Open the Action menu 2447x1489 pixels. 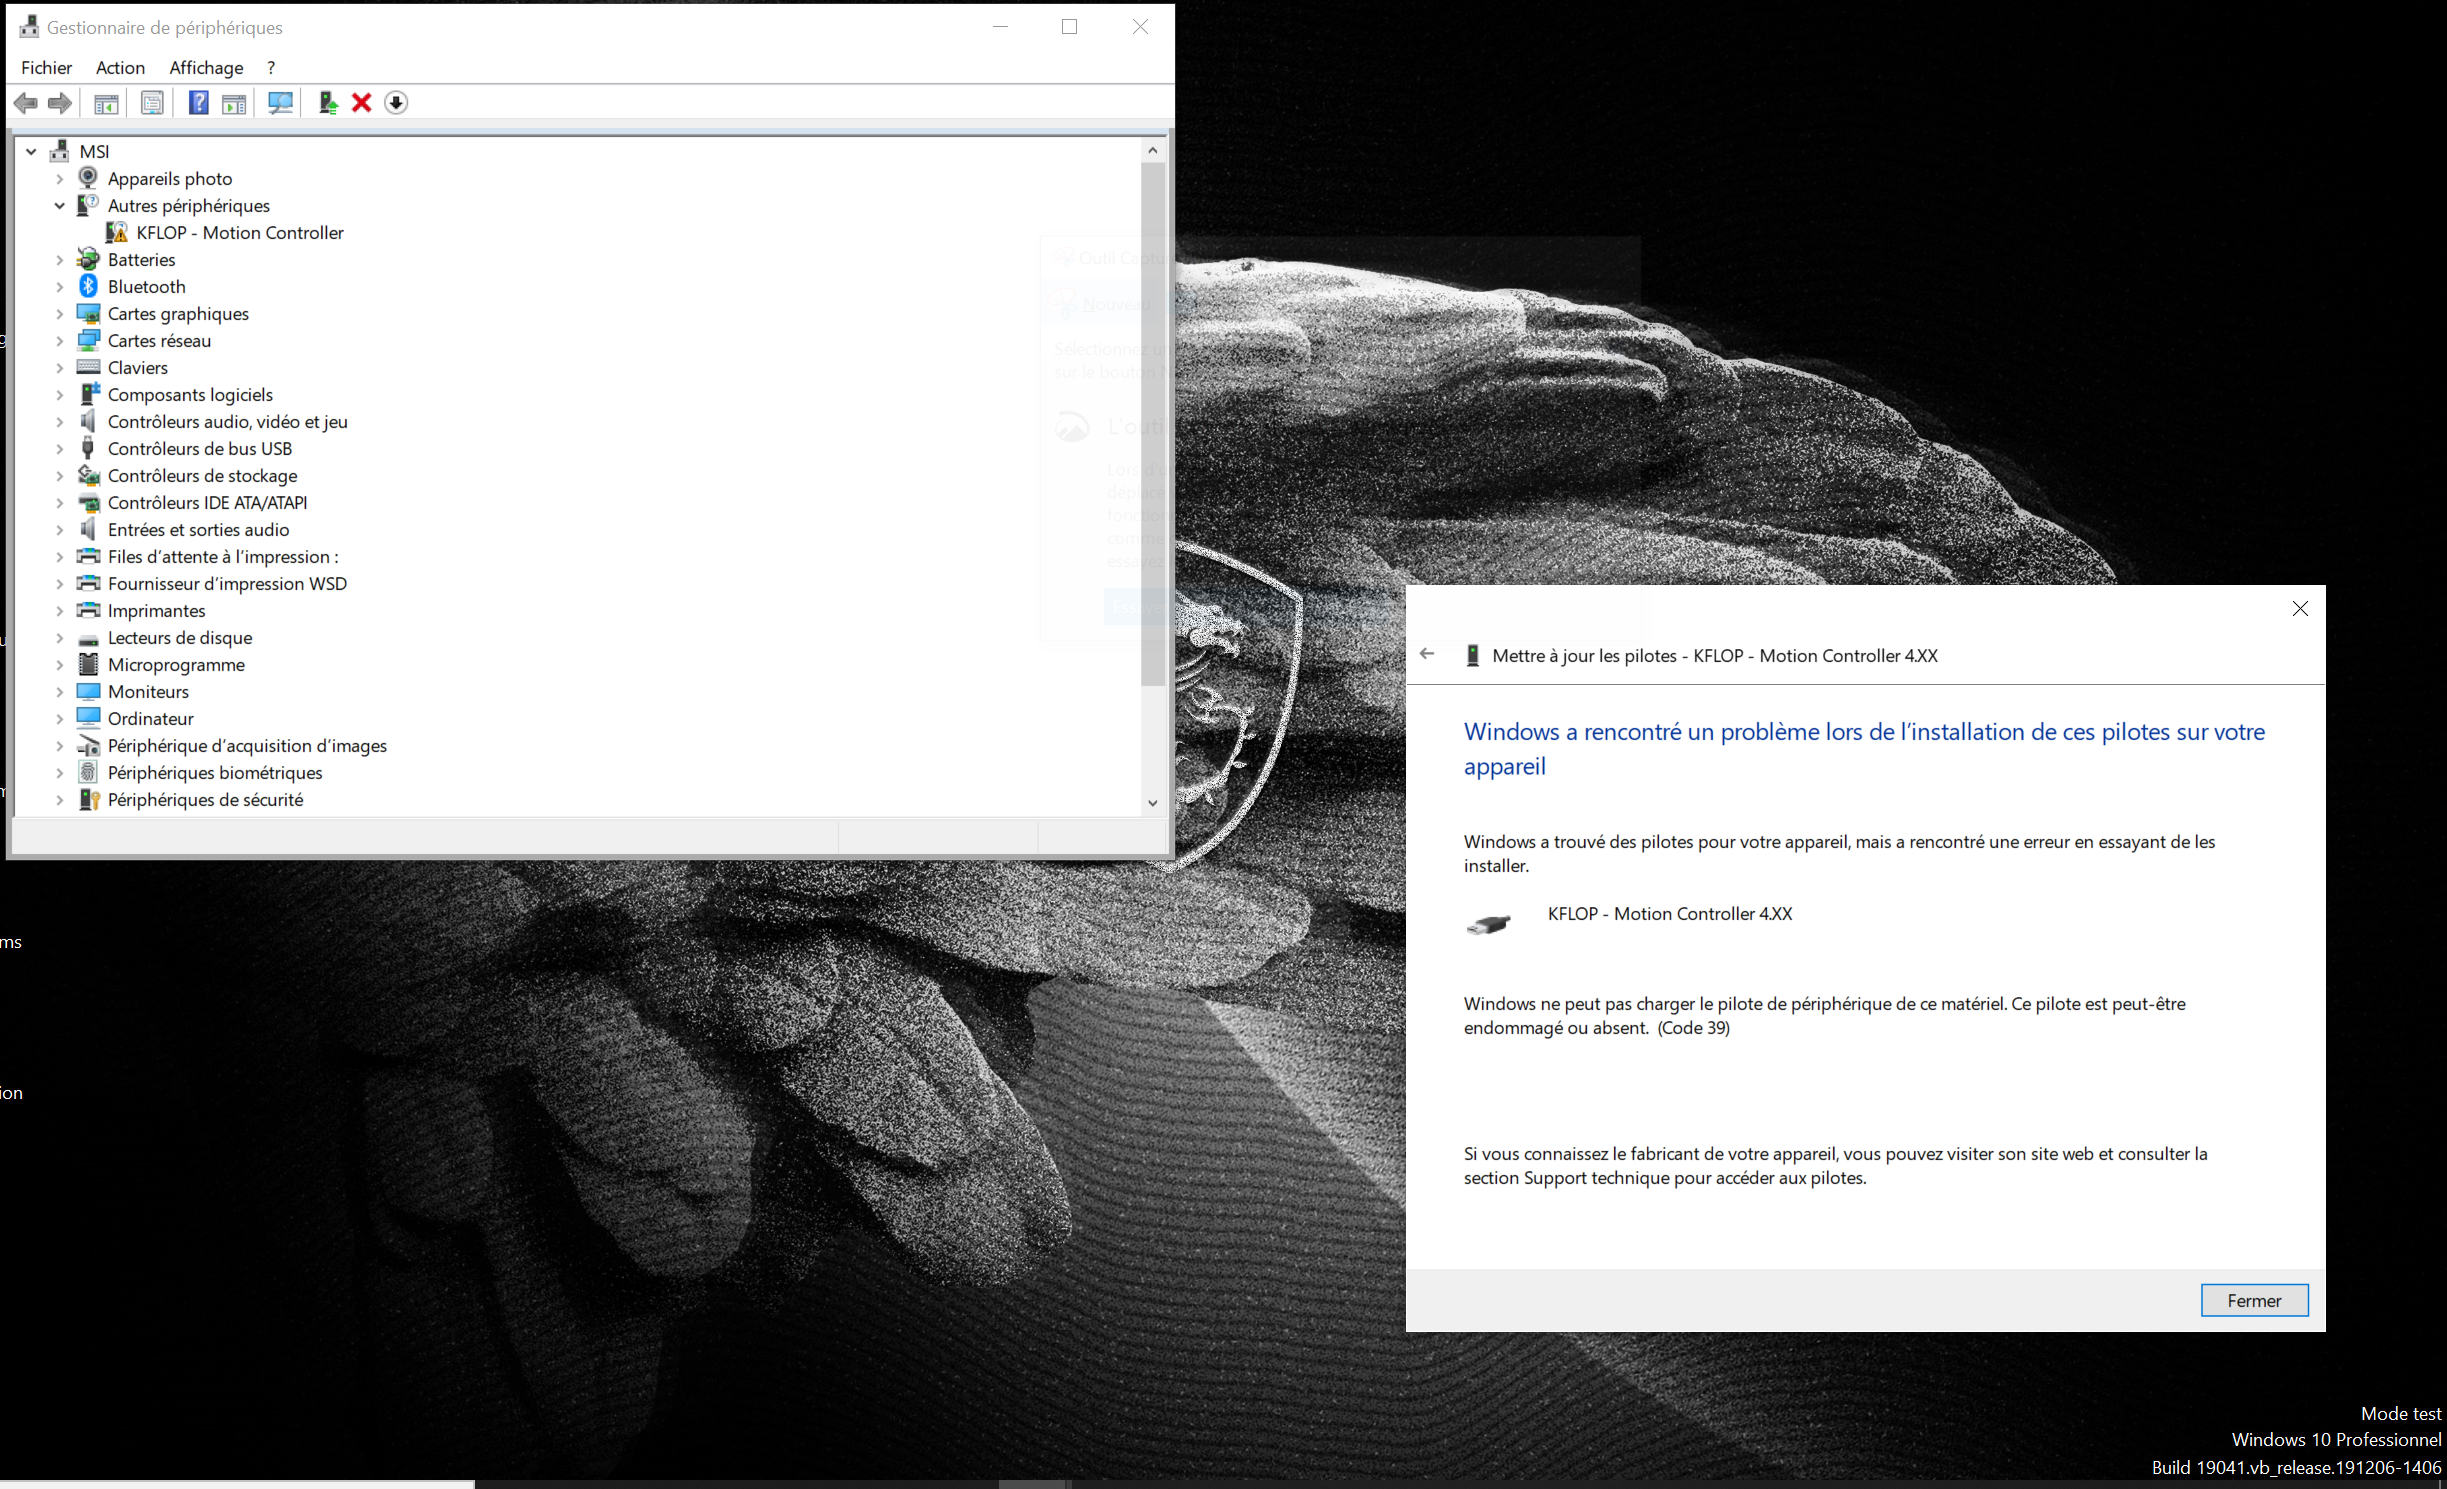click(120, 67)
